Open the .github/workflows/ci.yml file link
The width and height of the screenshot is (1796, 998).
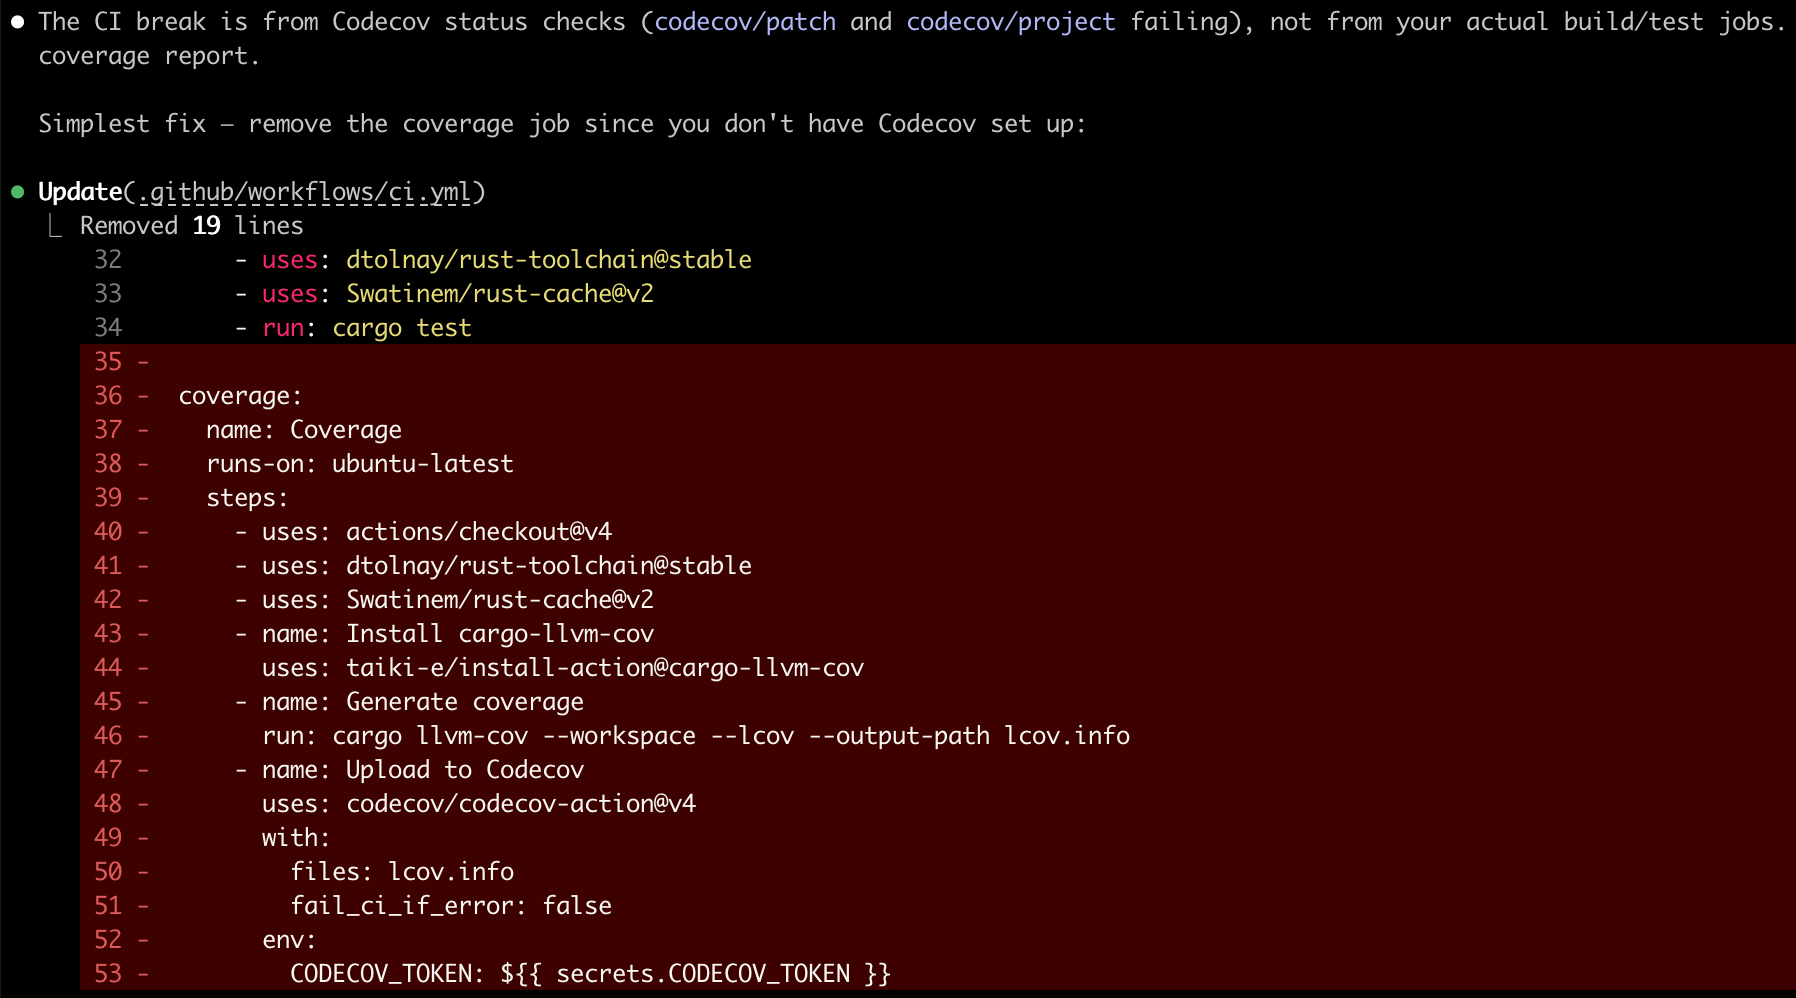pos(304,191)
